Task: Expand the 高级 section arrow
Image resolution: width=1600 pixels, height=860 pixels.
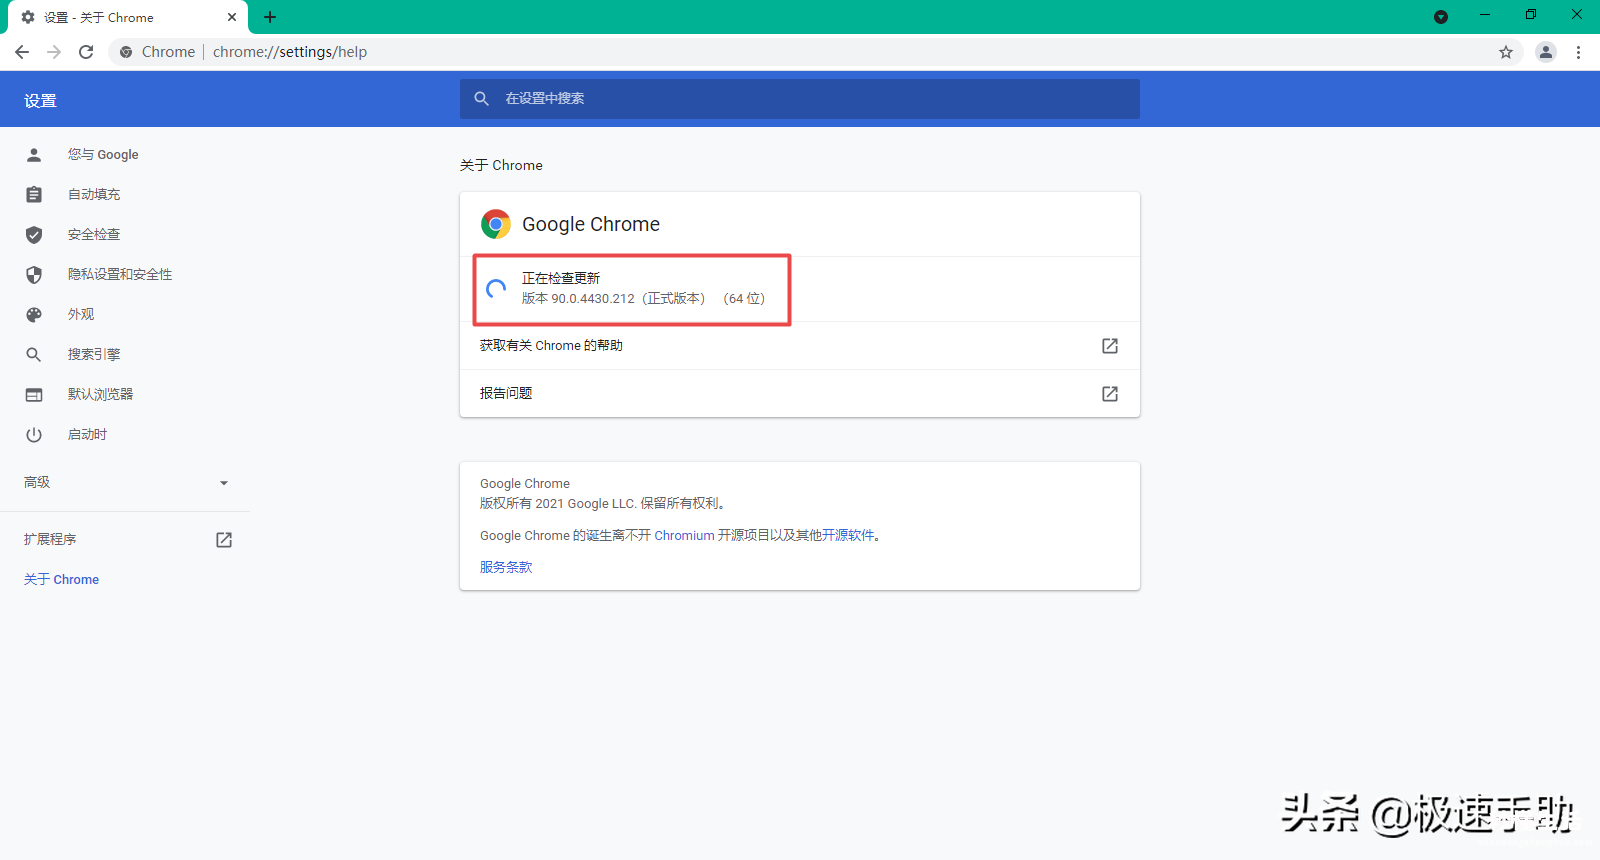Action: [x=224, y=483]
